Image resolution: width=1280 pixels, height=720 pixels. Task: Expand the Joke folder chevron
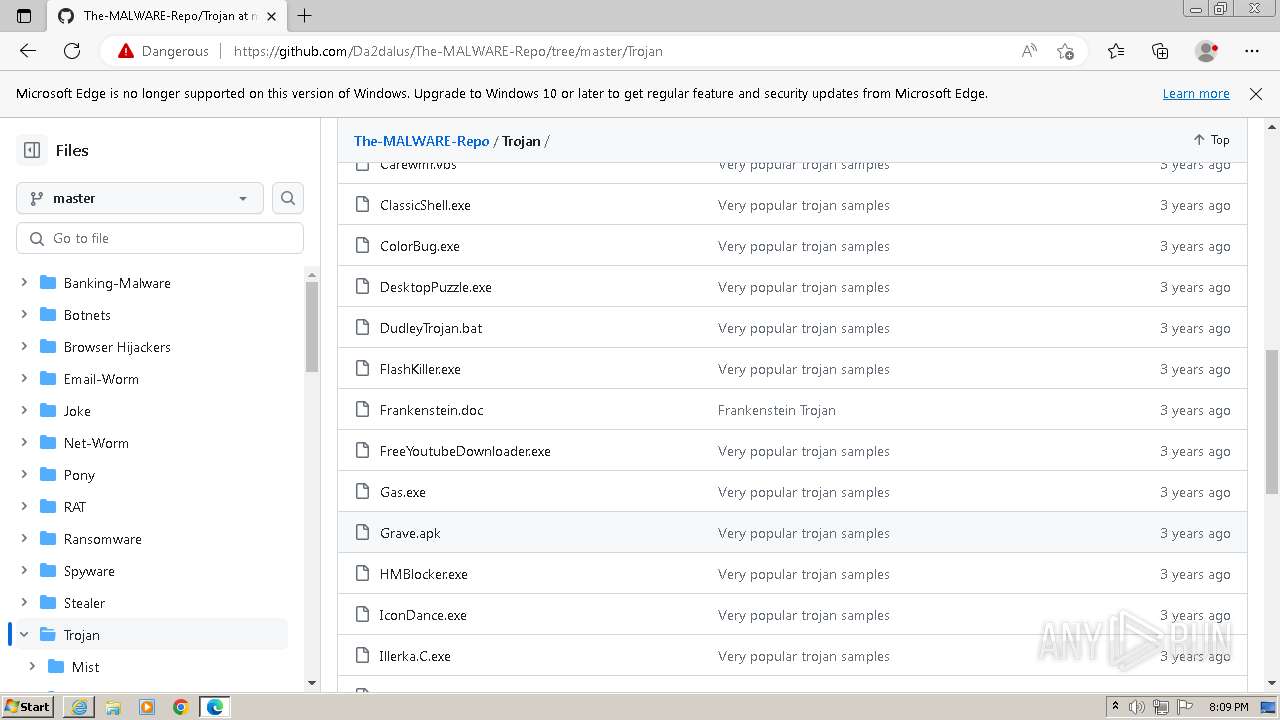[24, 411]
